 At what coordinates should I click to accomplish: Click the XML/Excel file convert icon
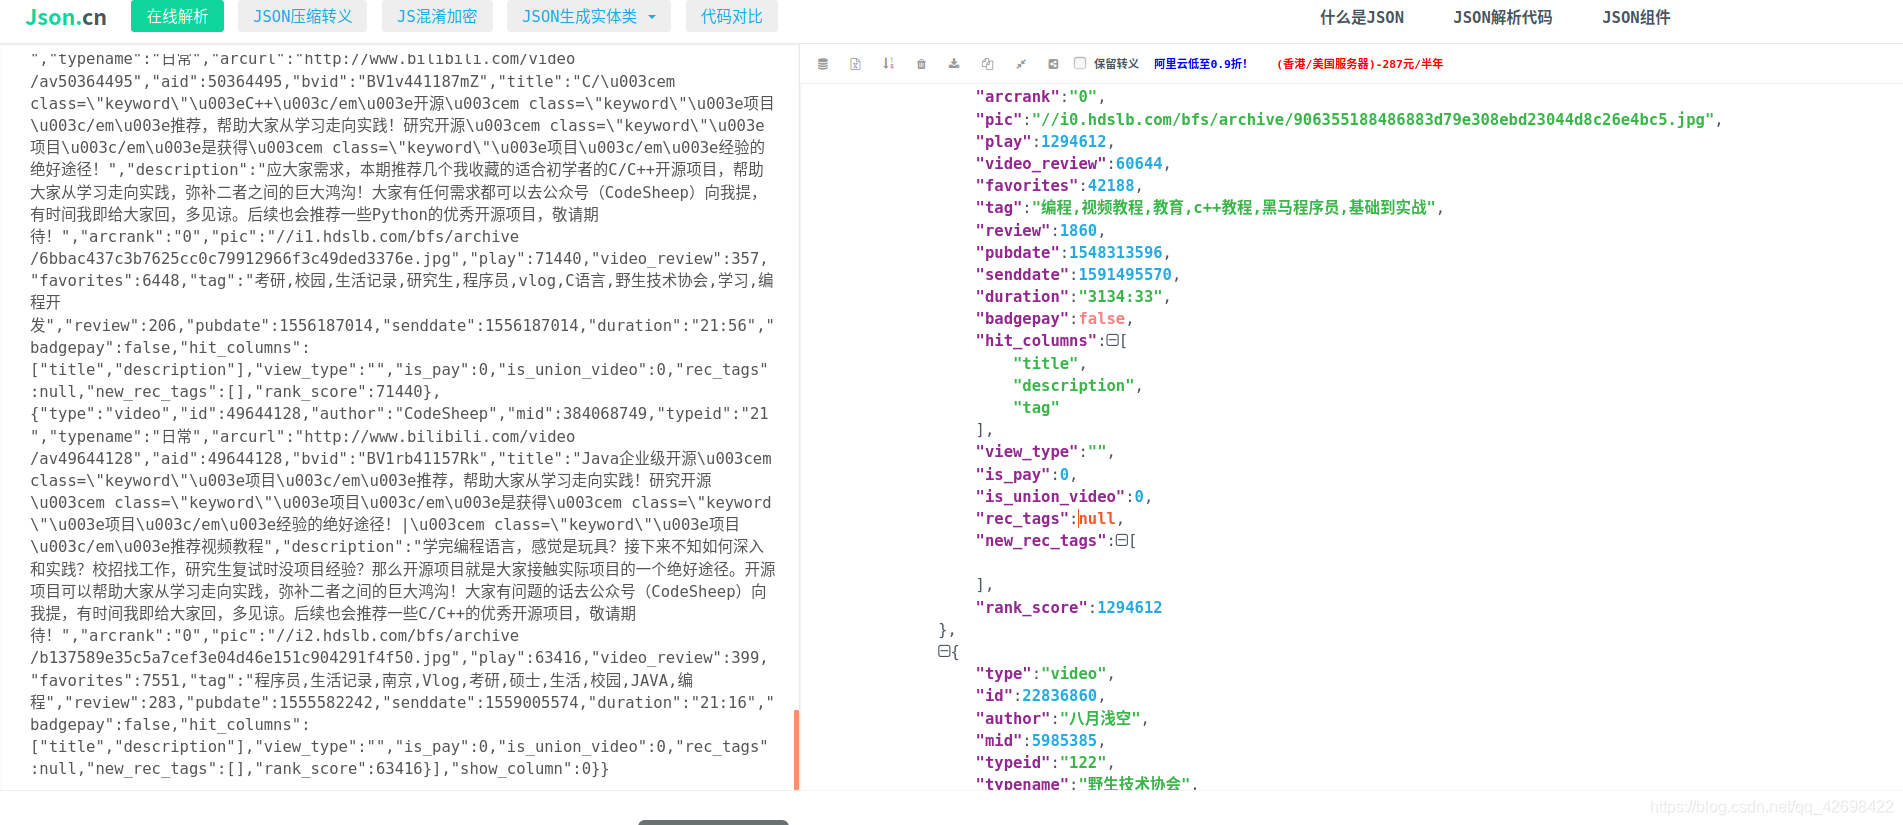pos(855,64)
